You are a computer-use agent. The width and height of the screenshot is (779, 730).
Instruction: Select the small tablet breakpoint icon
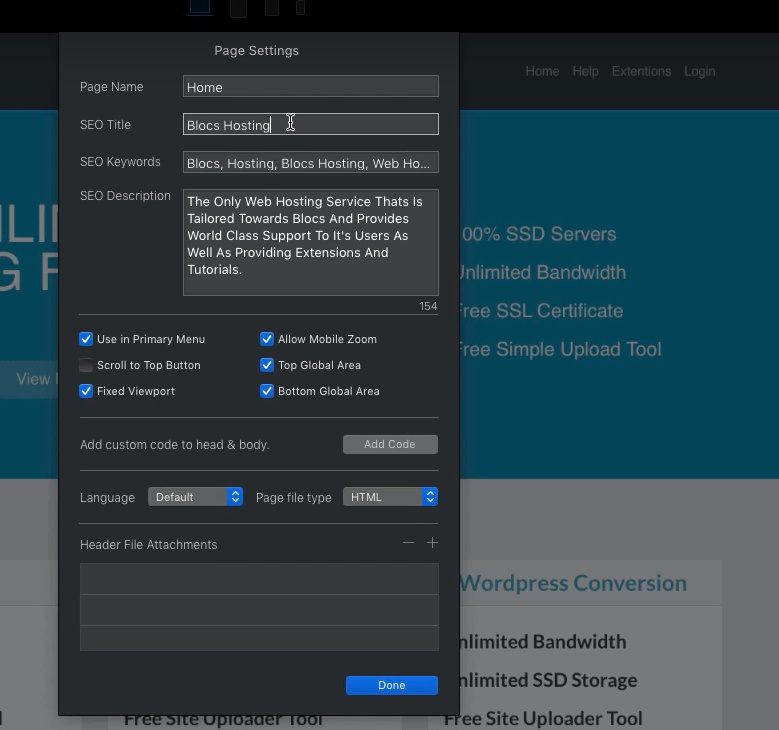pos(272,8)
